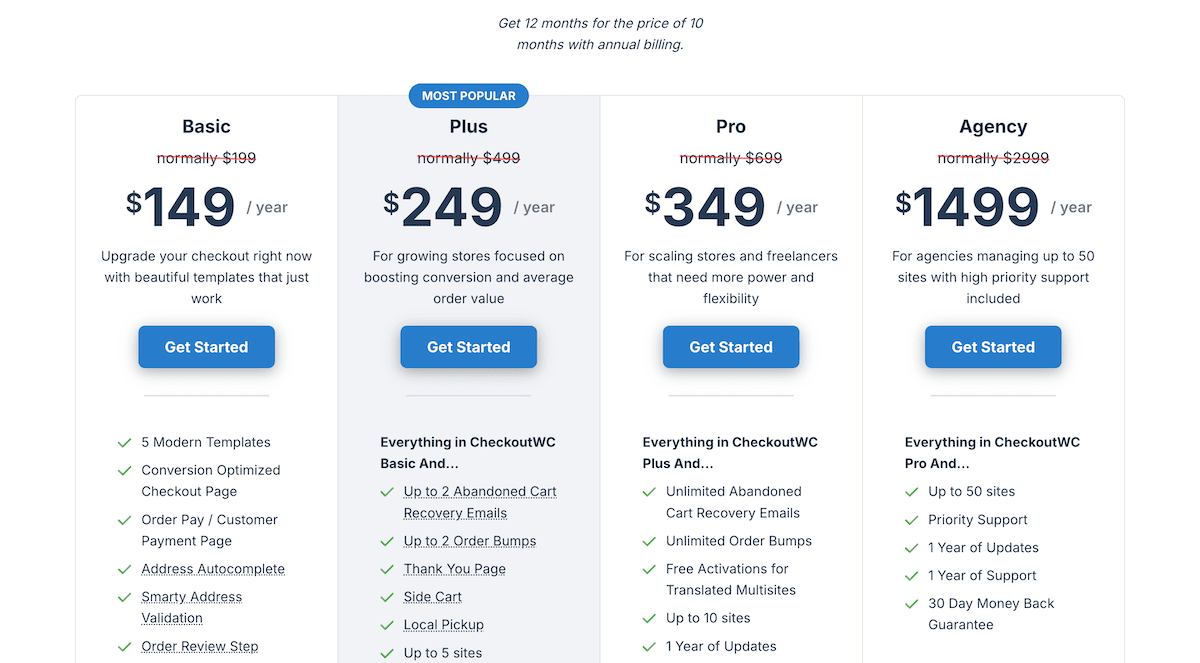Open Up to 2 Order Bumps link
Screen dimensions: 1200x663
pos(470,541)
